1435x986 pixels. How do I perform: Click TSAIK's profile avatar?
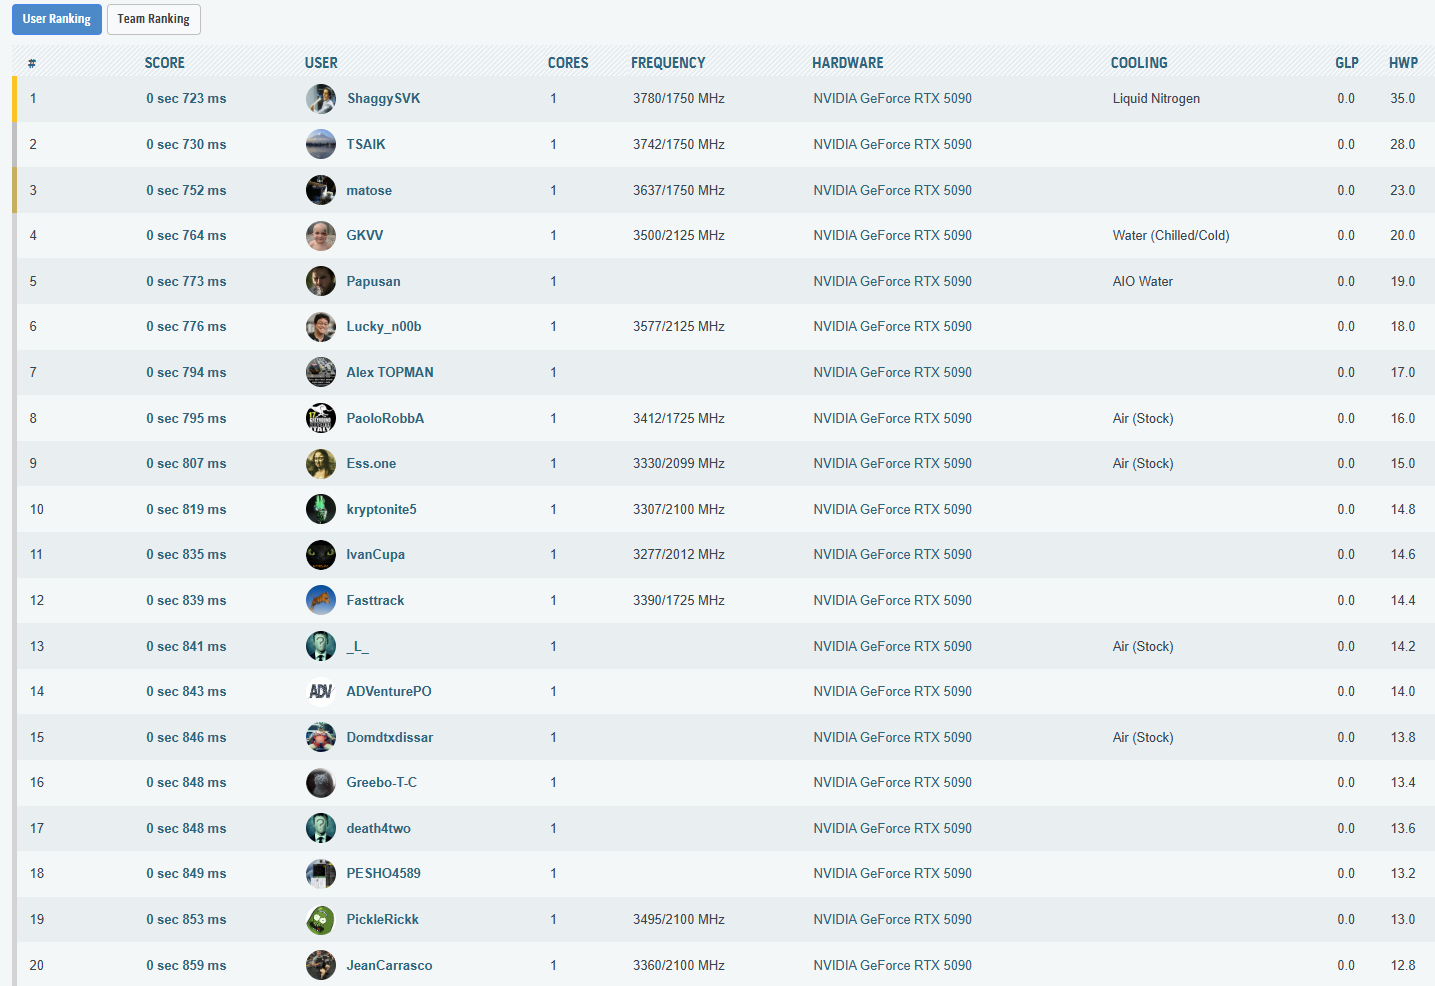click(x=320, y=144)
